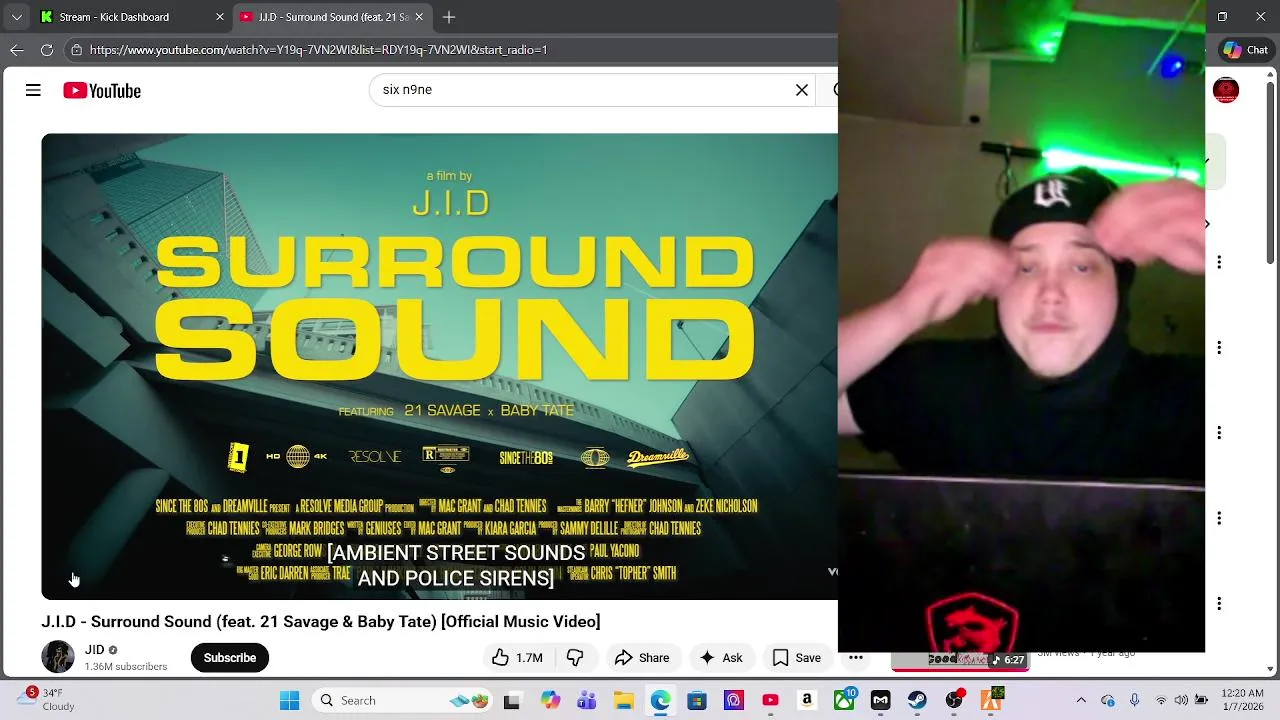Dislike the Surround Sound video
1280x720 pixels.
pyautogui.click(x=575, y=657)
